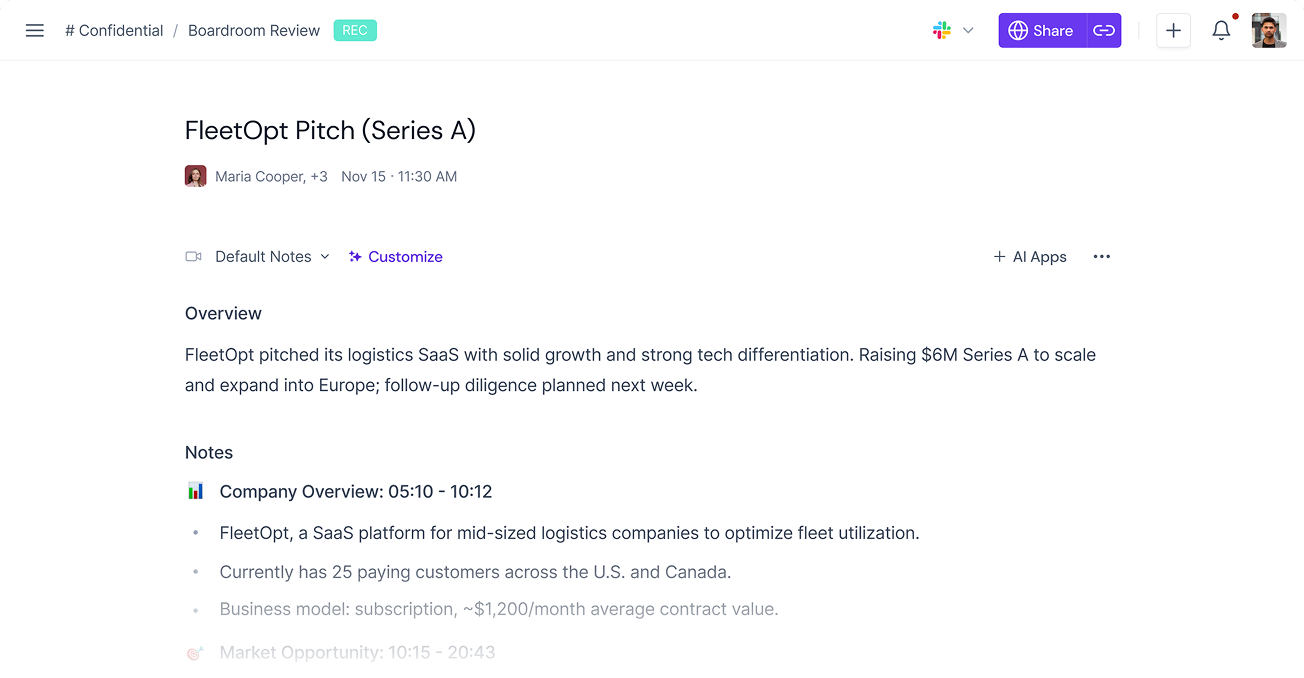This screenshot has height=678, width=1304.
Task: Open the hamburger menu
Action: coord(35,30)
